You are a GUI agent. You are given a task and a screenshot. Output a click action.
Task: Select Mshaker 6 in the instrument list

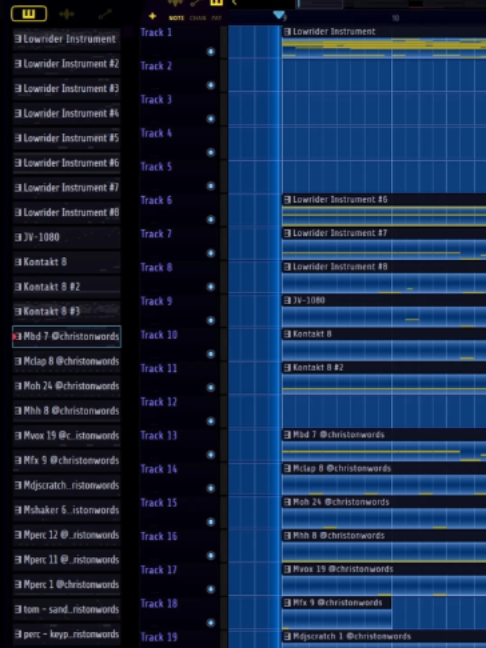point(67,510)
